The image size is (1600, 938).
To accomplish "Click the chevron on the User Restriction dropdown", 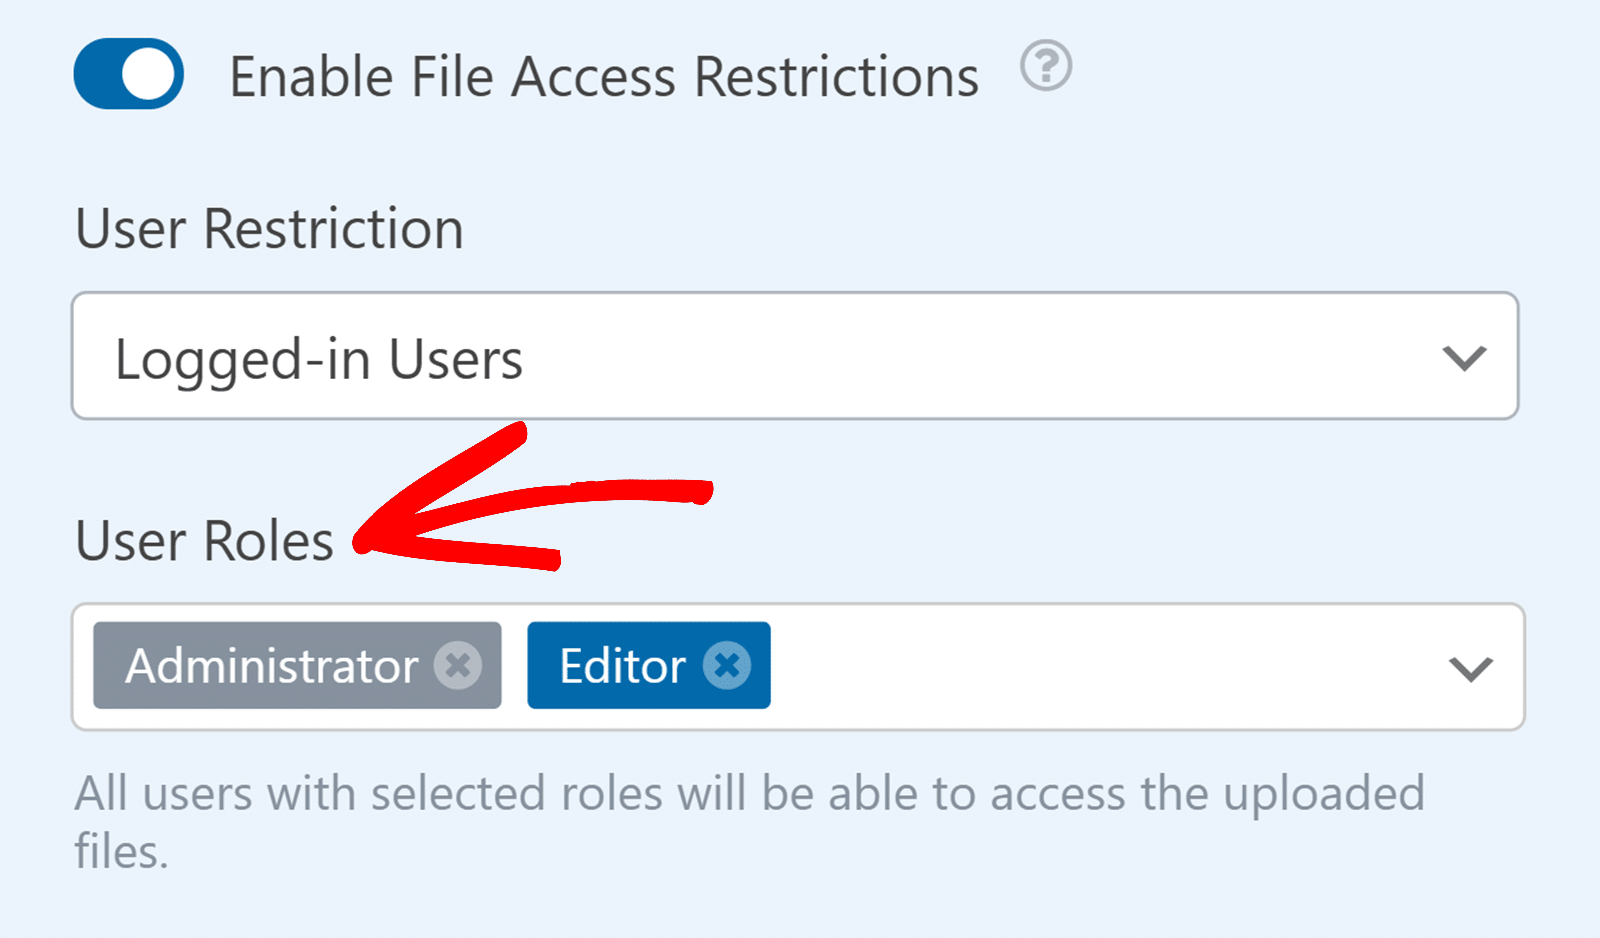I will point(1464,356).
